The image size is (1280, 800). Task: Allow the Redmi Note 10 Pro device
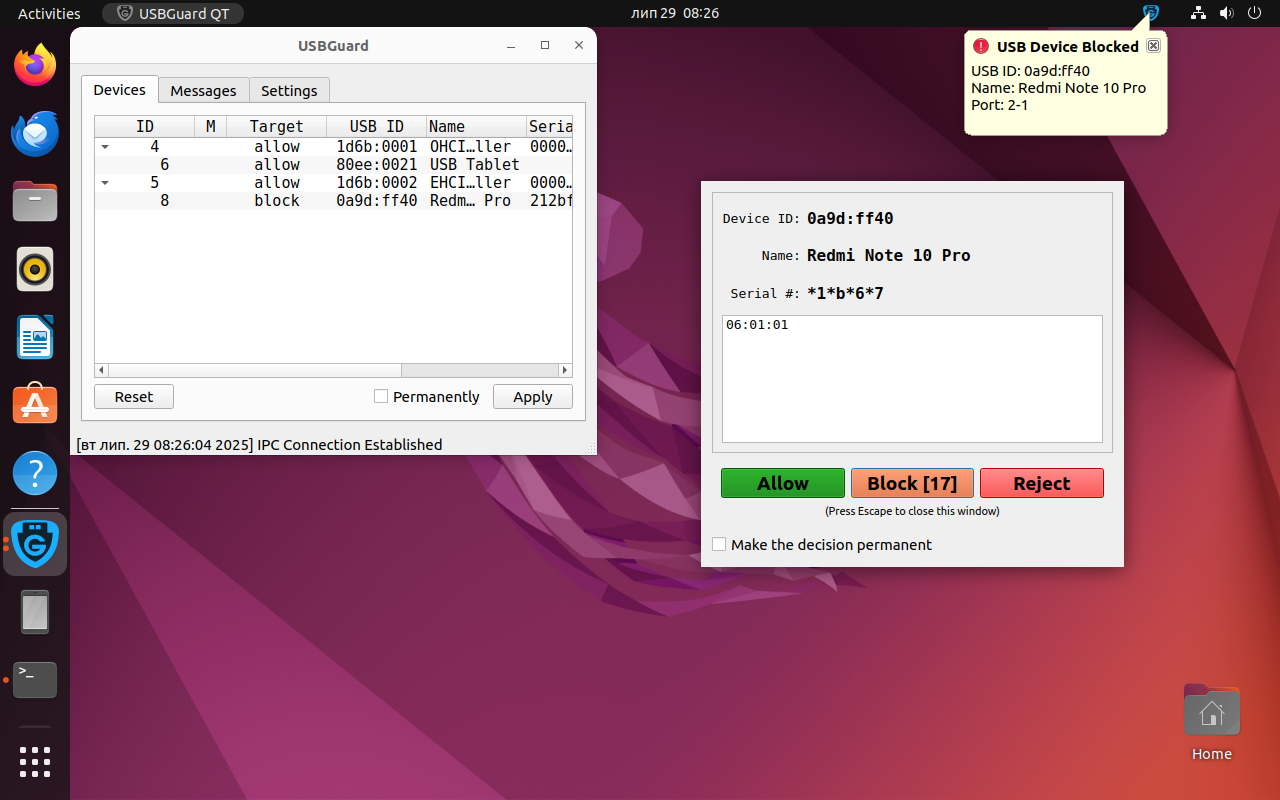783,483
